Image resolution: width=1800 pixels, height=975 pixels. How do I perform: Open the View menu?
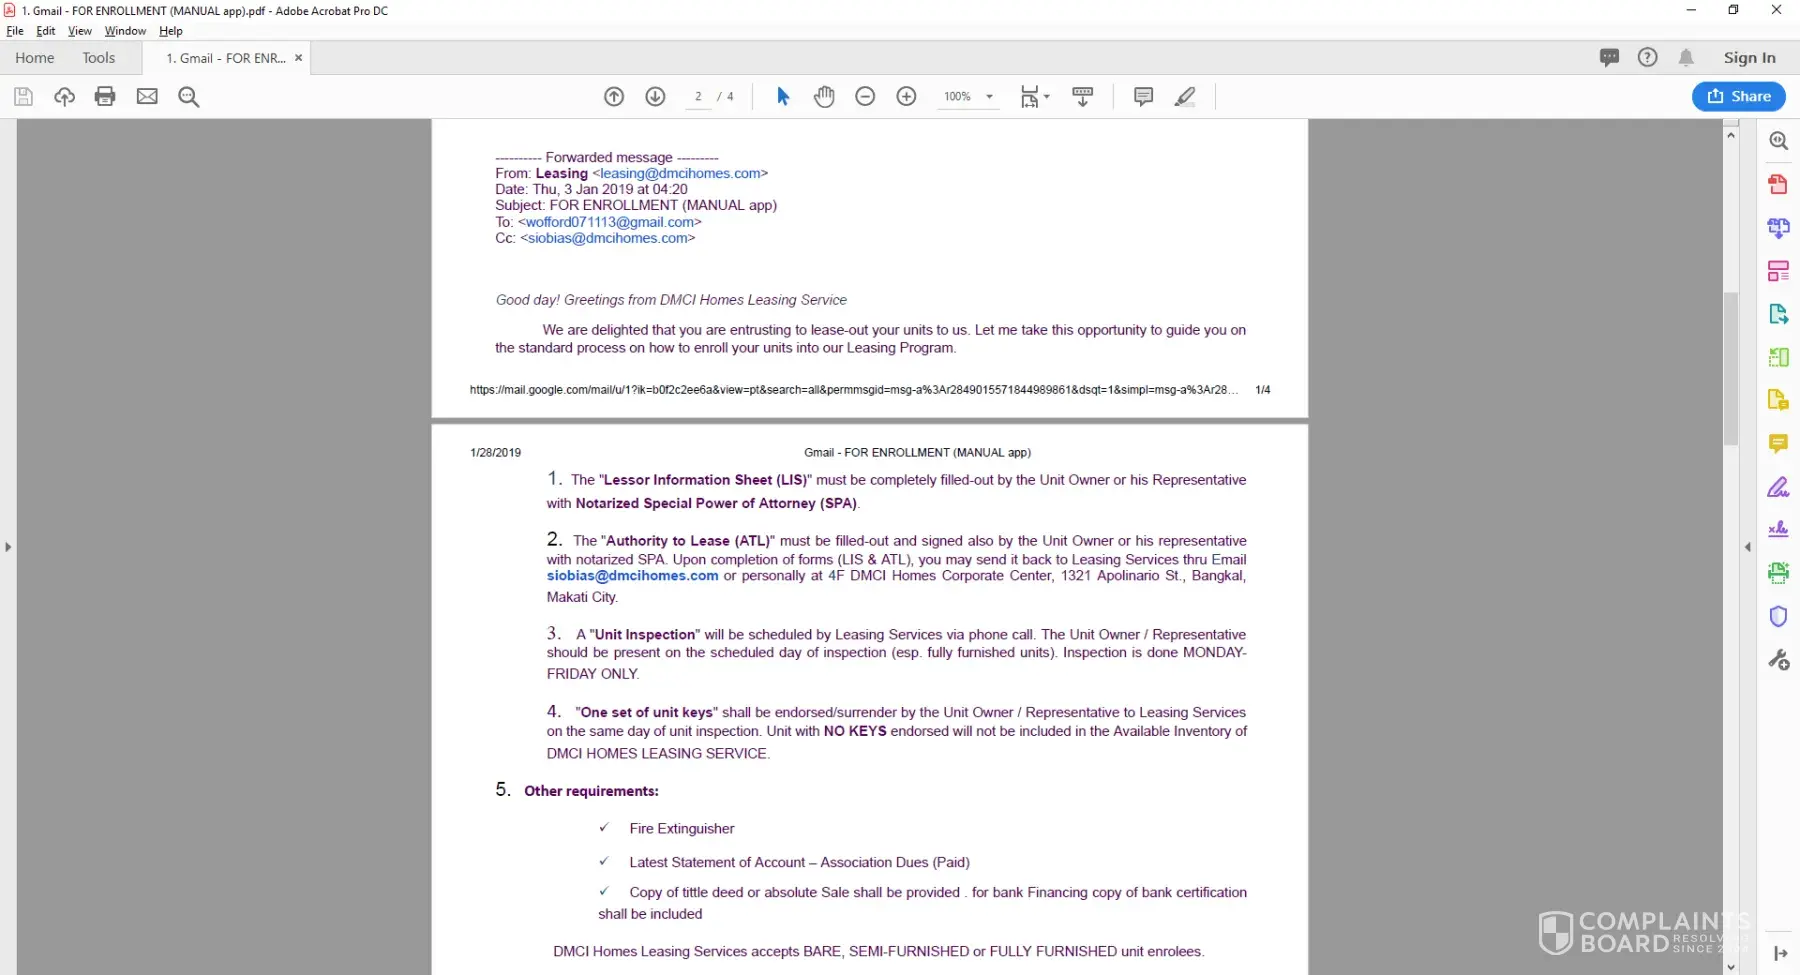[80, 31]
